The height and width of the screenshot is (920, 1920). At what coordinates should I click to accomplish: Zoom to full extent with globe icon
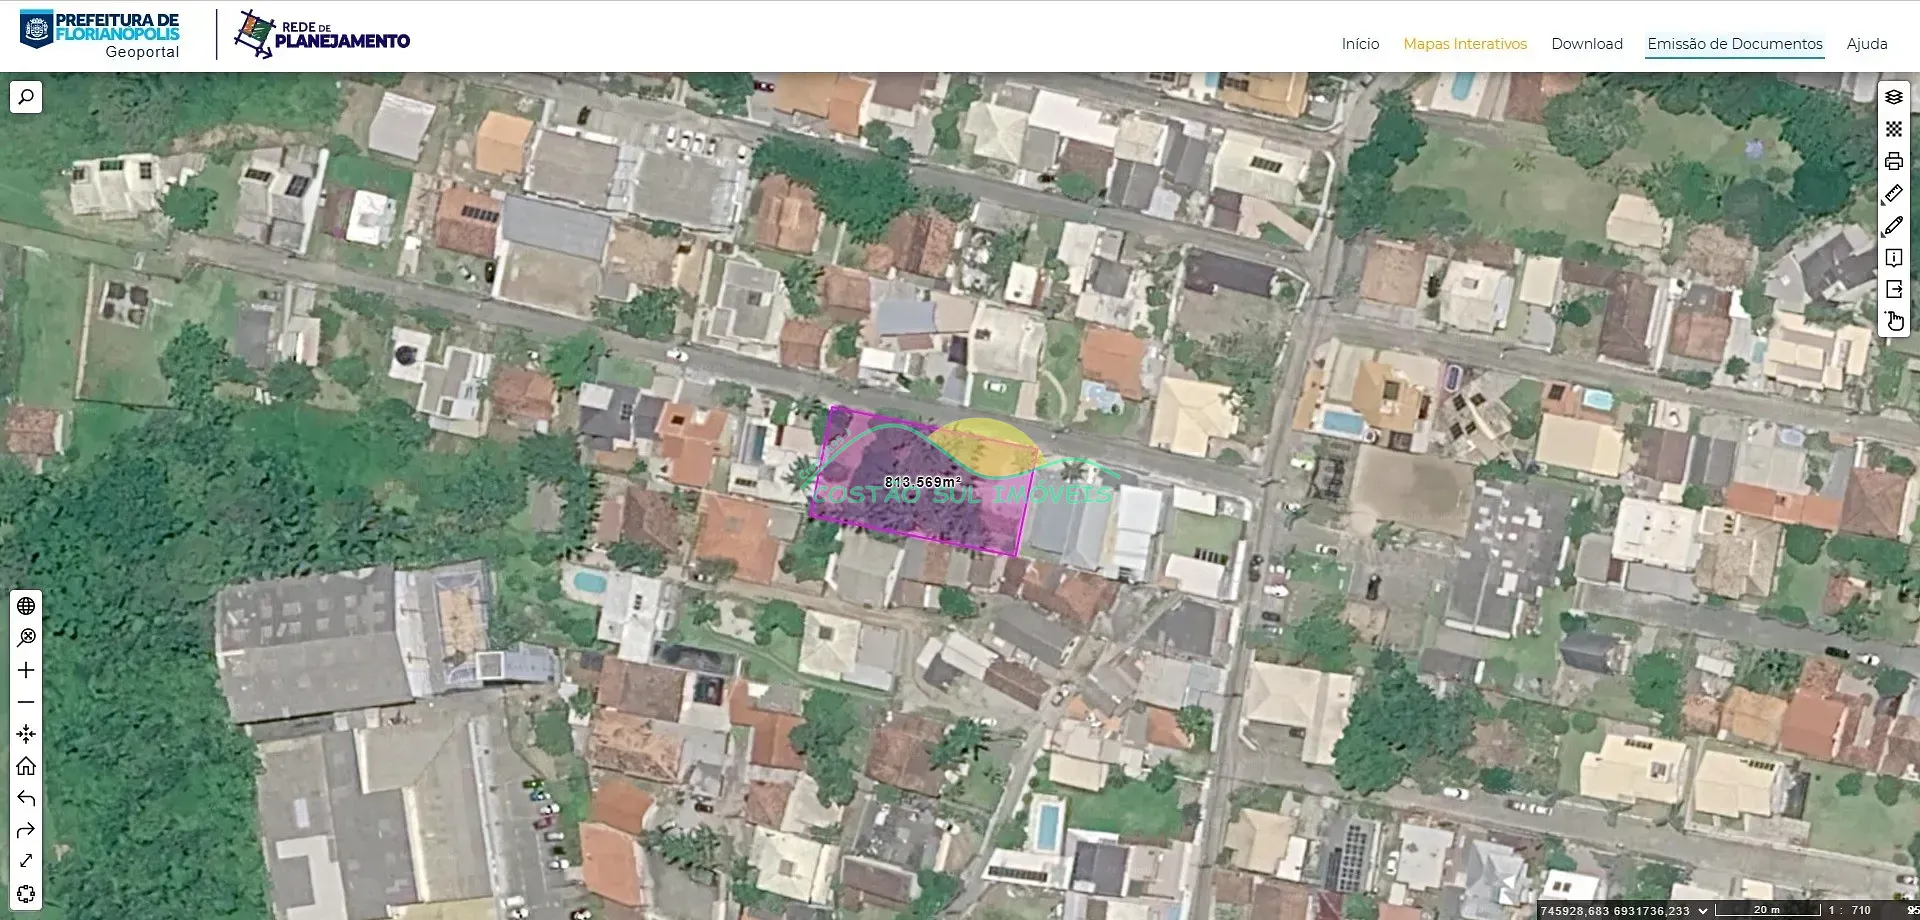[x=26, y=606]
